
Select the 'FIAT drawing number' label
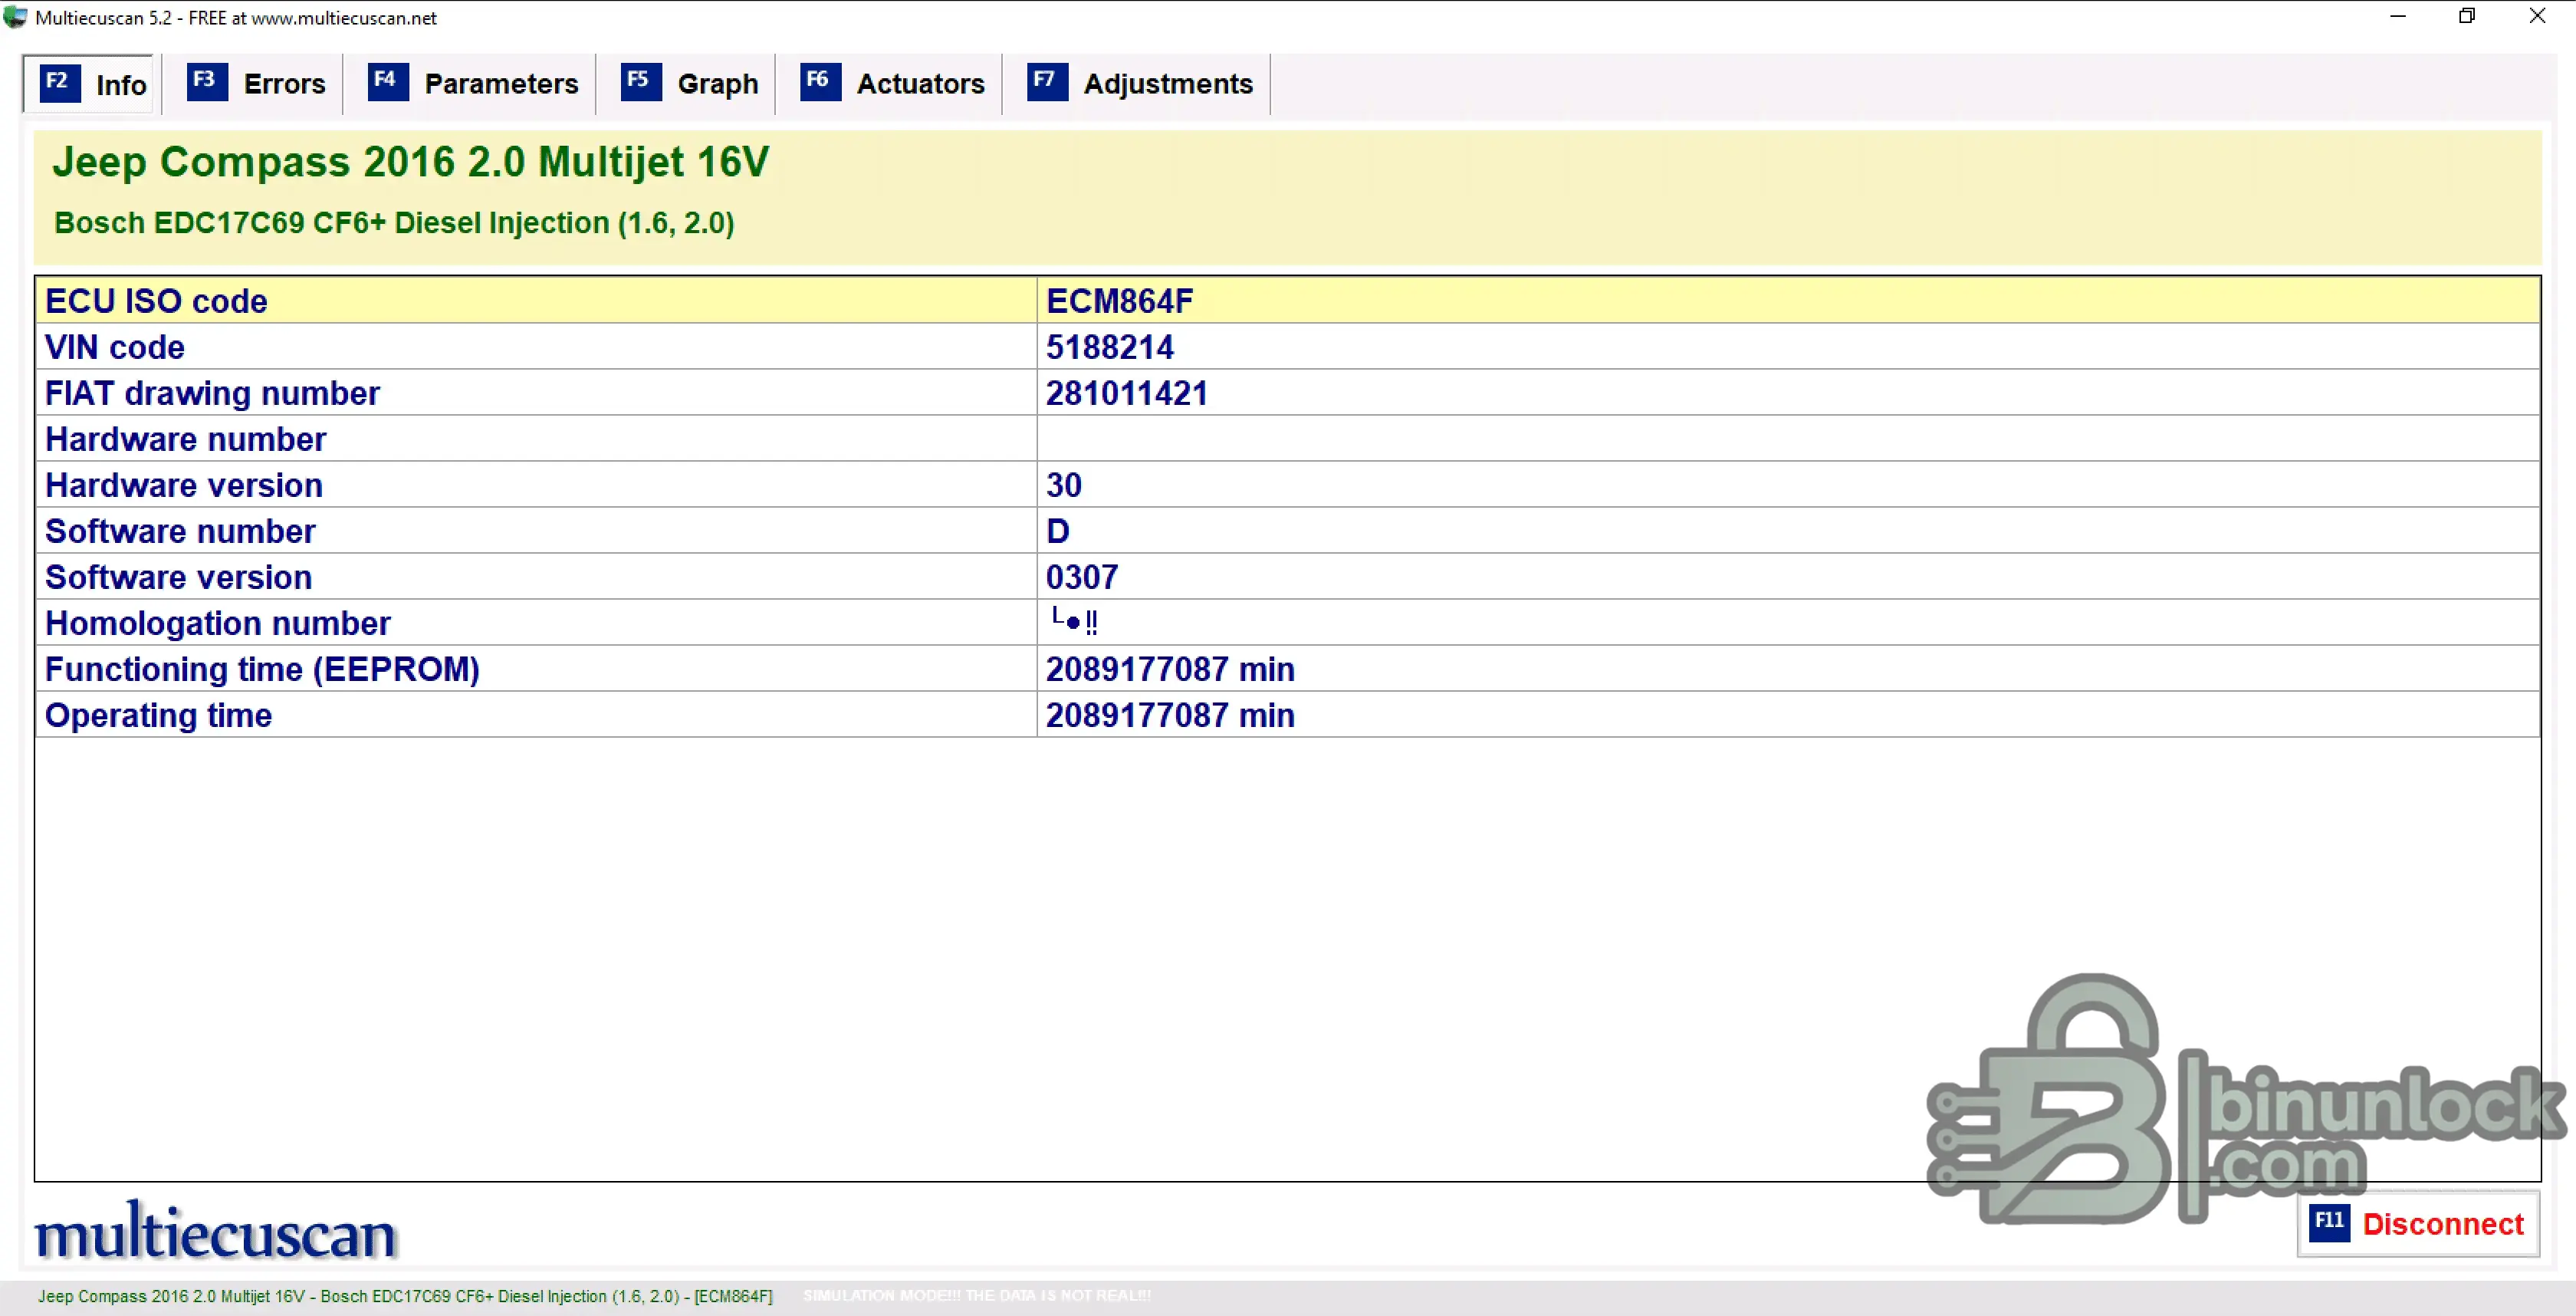pos(212,393)
